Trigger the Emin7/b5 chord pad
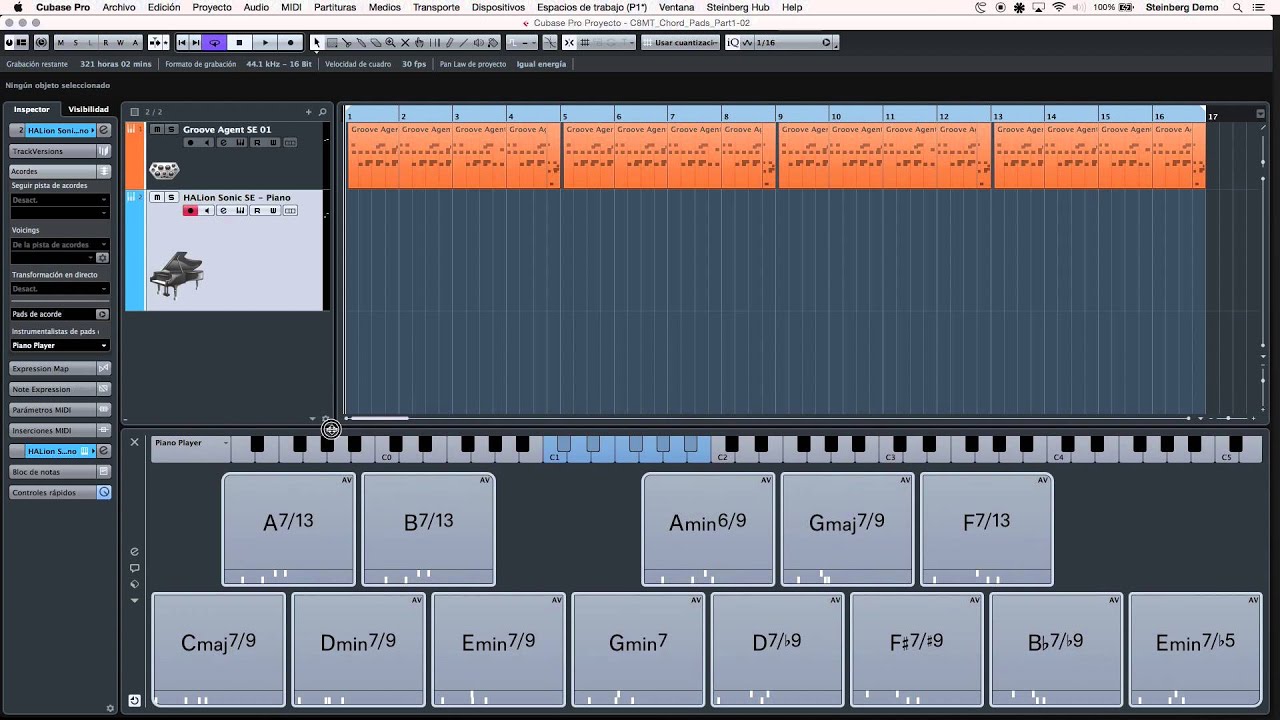1280x720 pixels. coord(1195,649)
